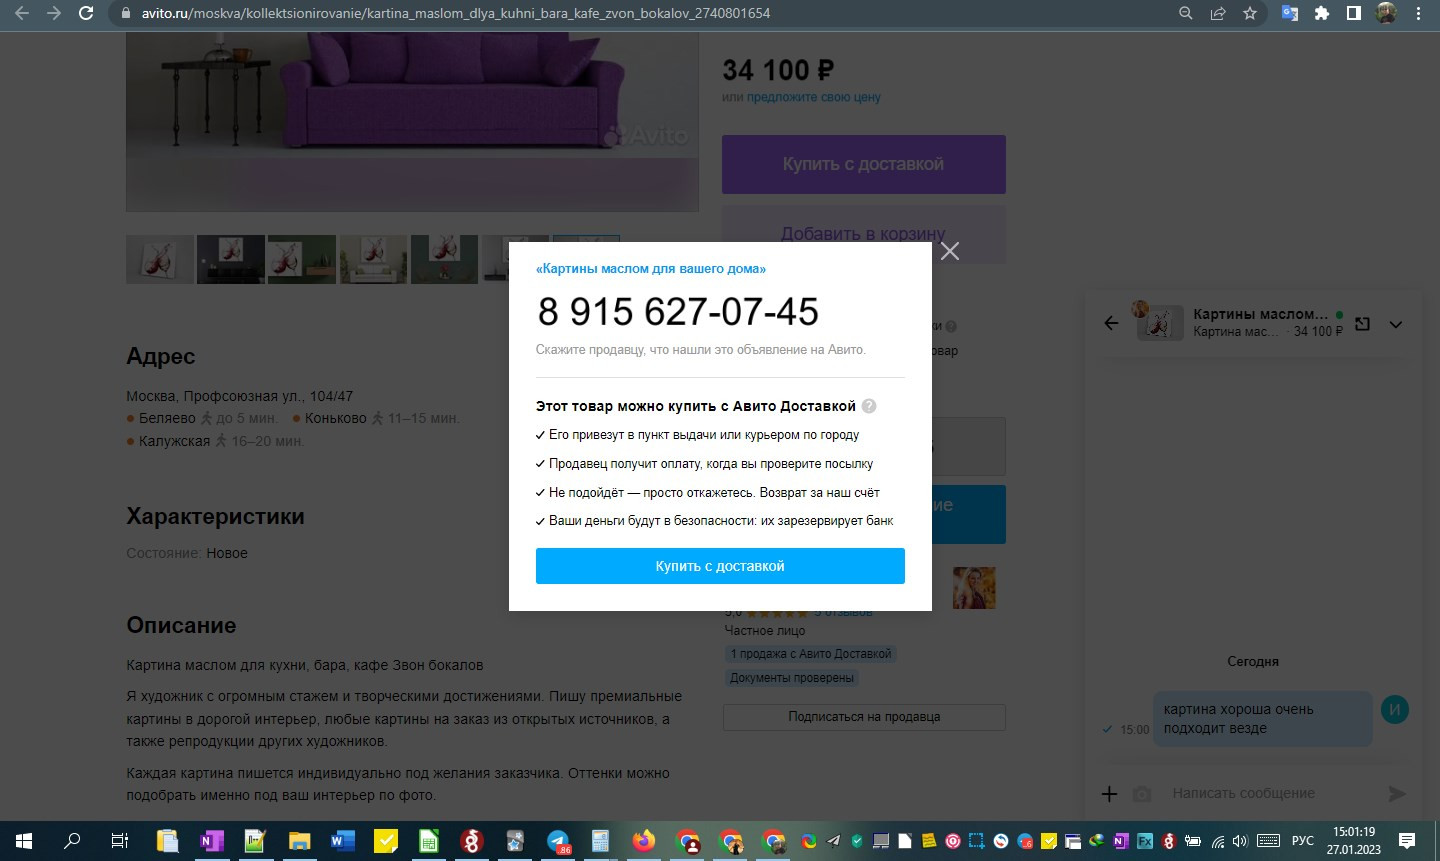This screenshot has width=1440, height=861.
Task: Open the browser extensions puzzle icon
Action: click(x=1322, y=14)
